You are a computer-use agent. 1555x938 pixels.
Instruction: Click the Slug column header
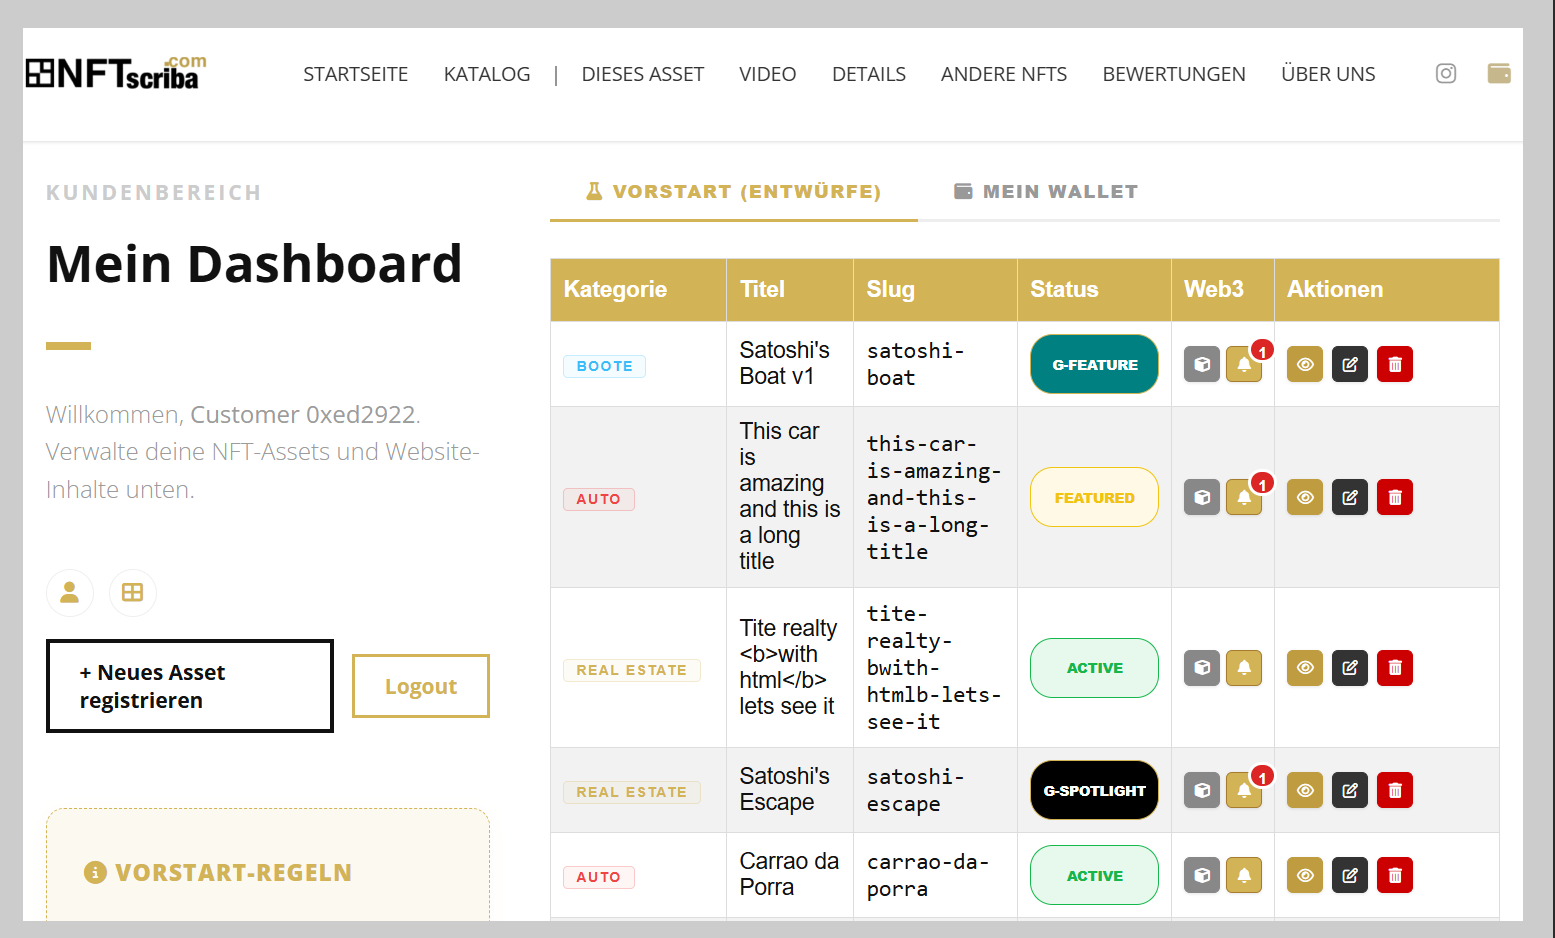[935, 290]
